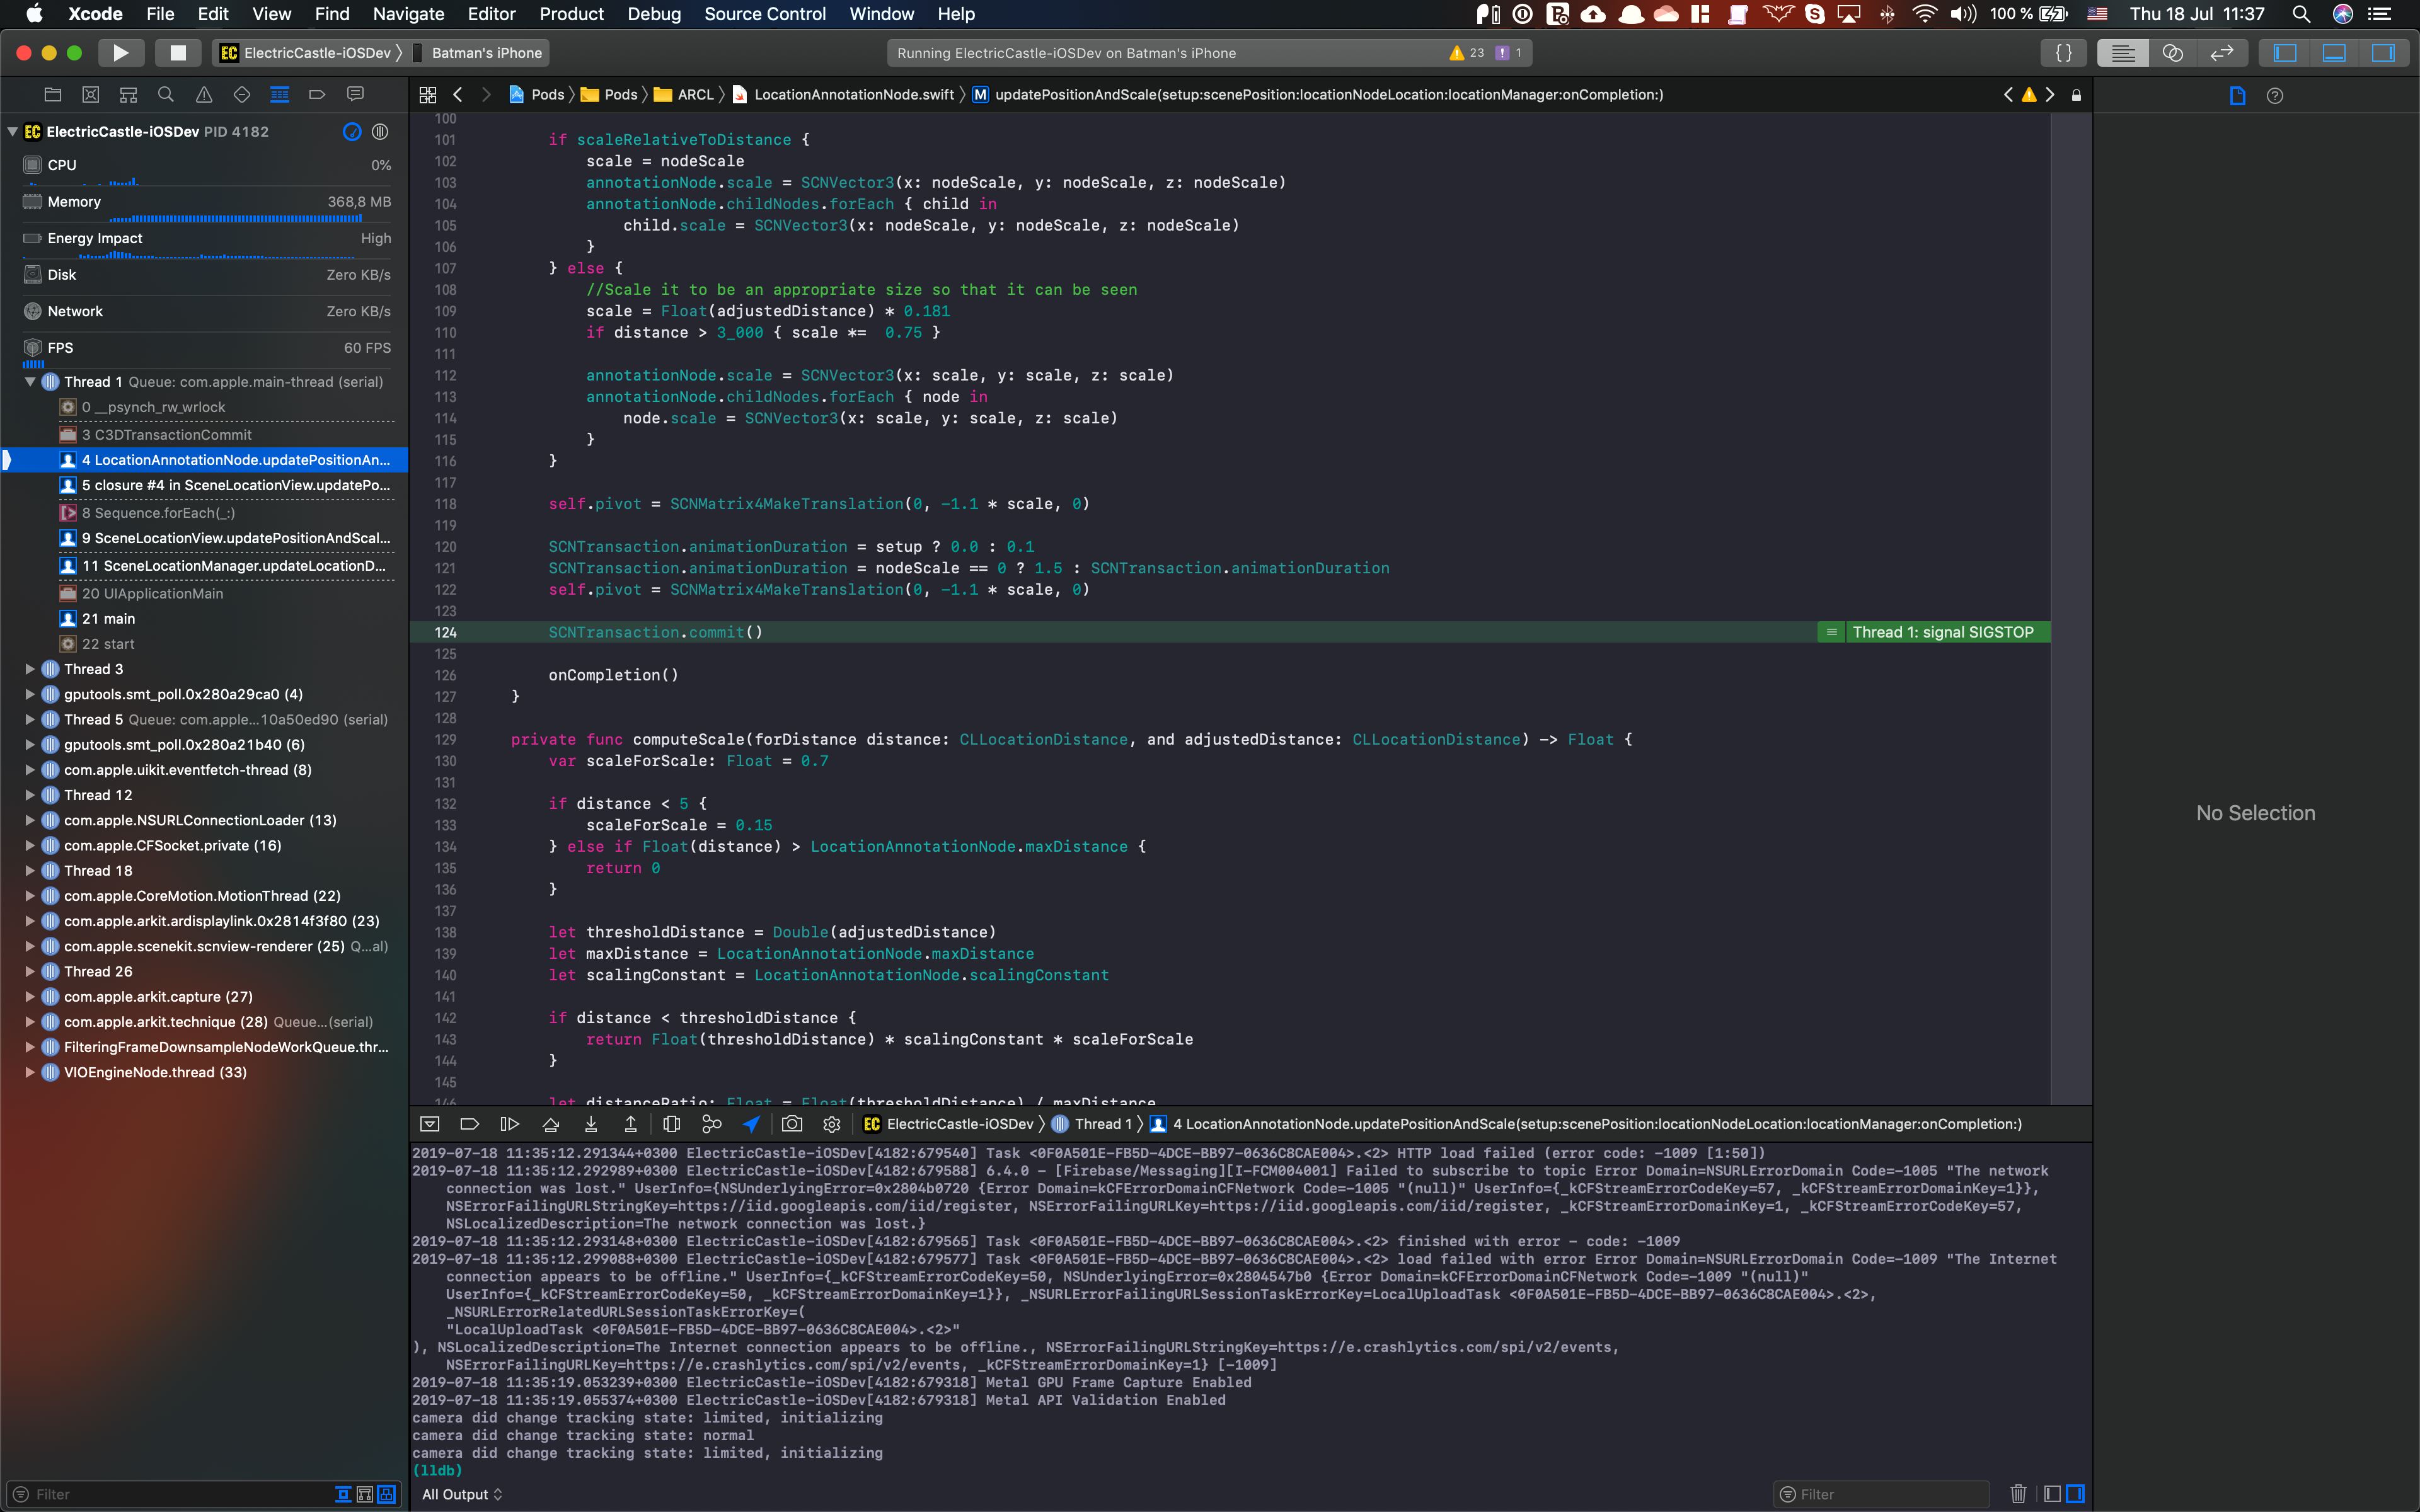Toggle breakpoints activation in debug bar
2420x1512 pixels.
click(x=469, y=1124)
